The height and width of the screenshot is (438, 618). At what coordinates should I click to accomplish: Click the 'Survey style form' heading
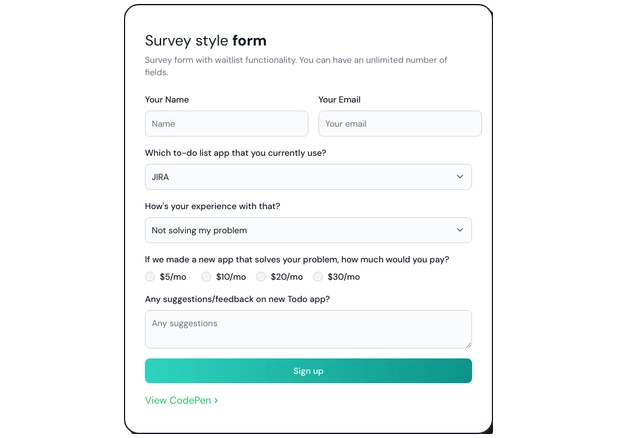(206, 41)
